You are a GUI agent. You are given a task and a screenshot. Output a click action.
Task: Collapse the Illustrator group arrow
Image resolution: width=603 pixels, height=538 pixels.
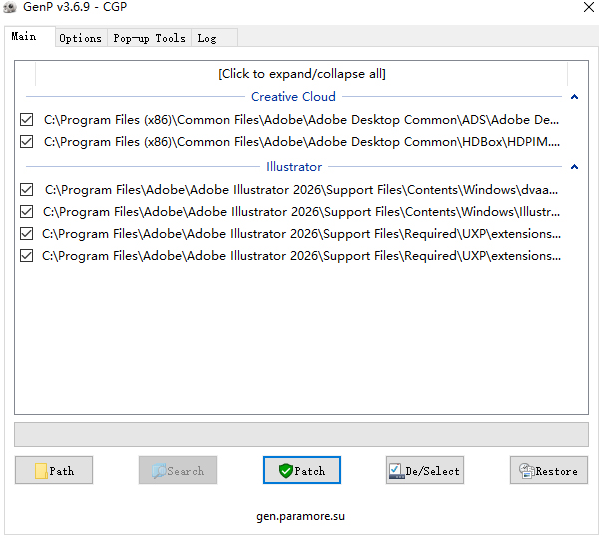[x=574, y=167]
